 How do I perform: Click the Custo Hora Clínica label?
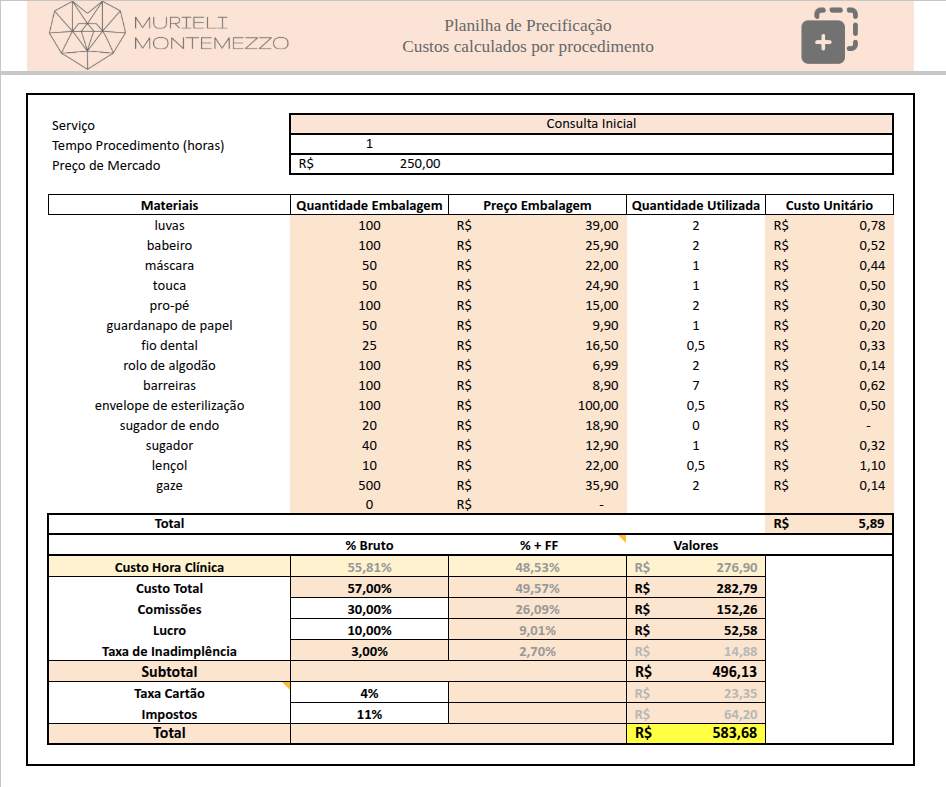166,567
